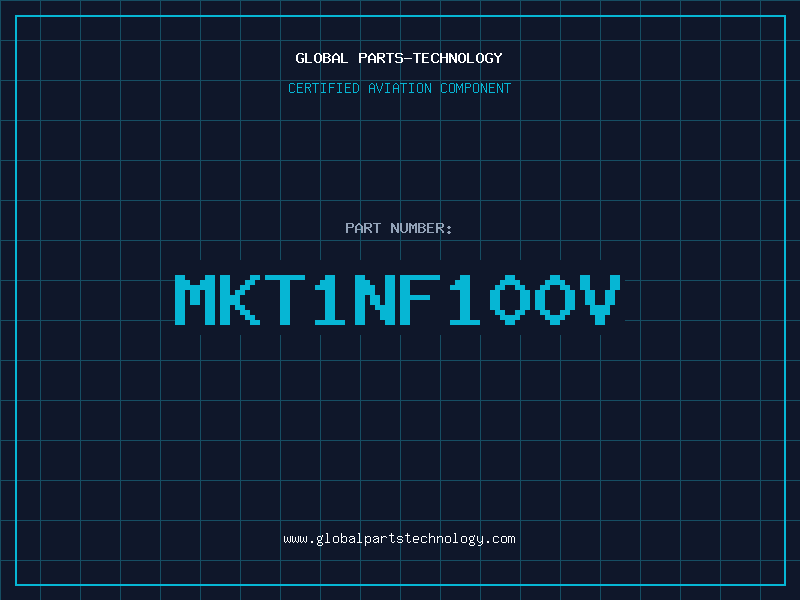800x600 pixels.
Task: Click letter K in the part number
Action: 239,300
